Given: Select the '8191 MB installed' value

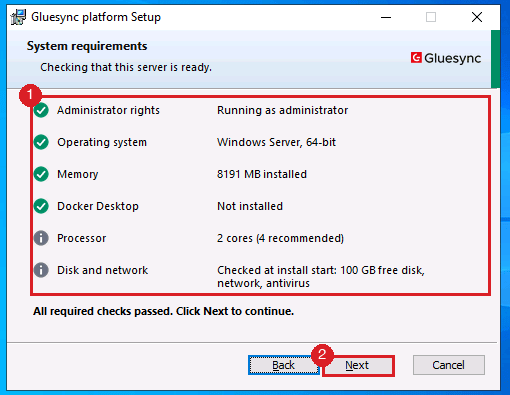Looking at the screenshot, I should [262, 174].
